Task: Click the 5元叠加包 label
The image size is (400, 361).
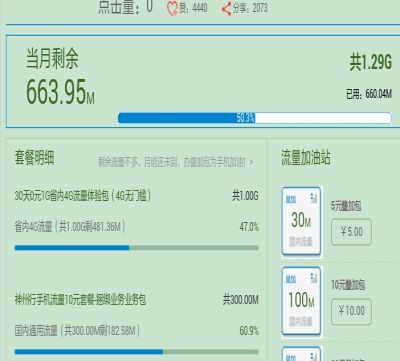Action: [346, 206]
